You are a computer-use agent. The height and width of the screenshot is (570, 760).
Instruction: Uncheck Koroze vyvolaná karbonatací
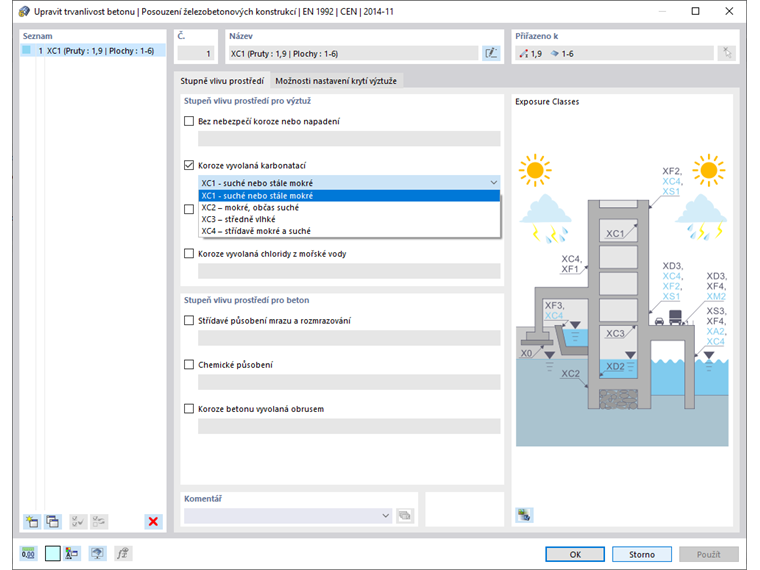(x=189, y=165)
